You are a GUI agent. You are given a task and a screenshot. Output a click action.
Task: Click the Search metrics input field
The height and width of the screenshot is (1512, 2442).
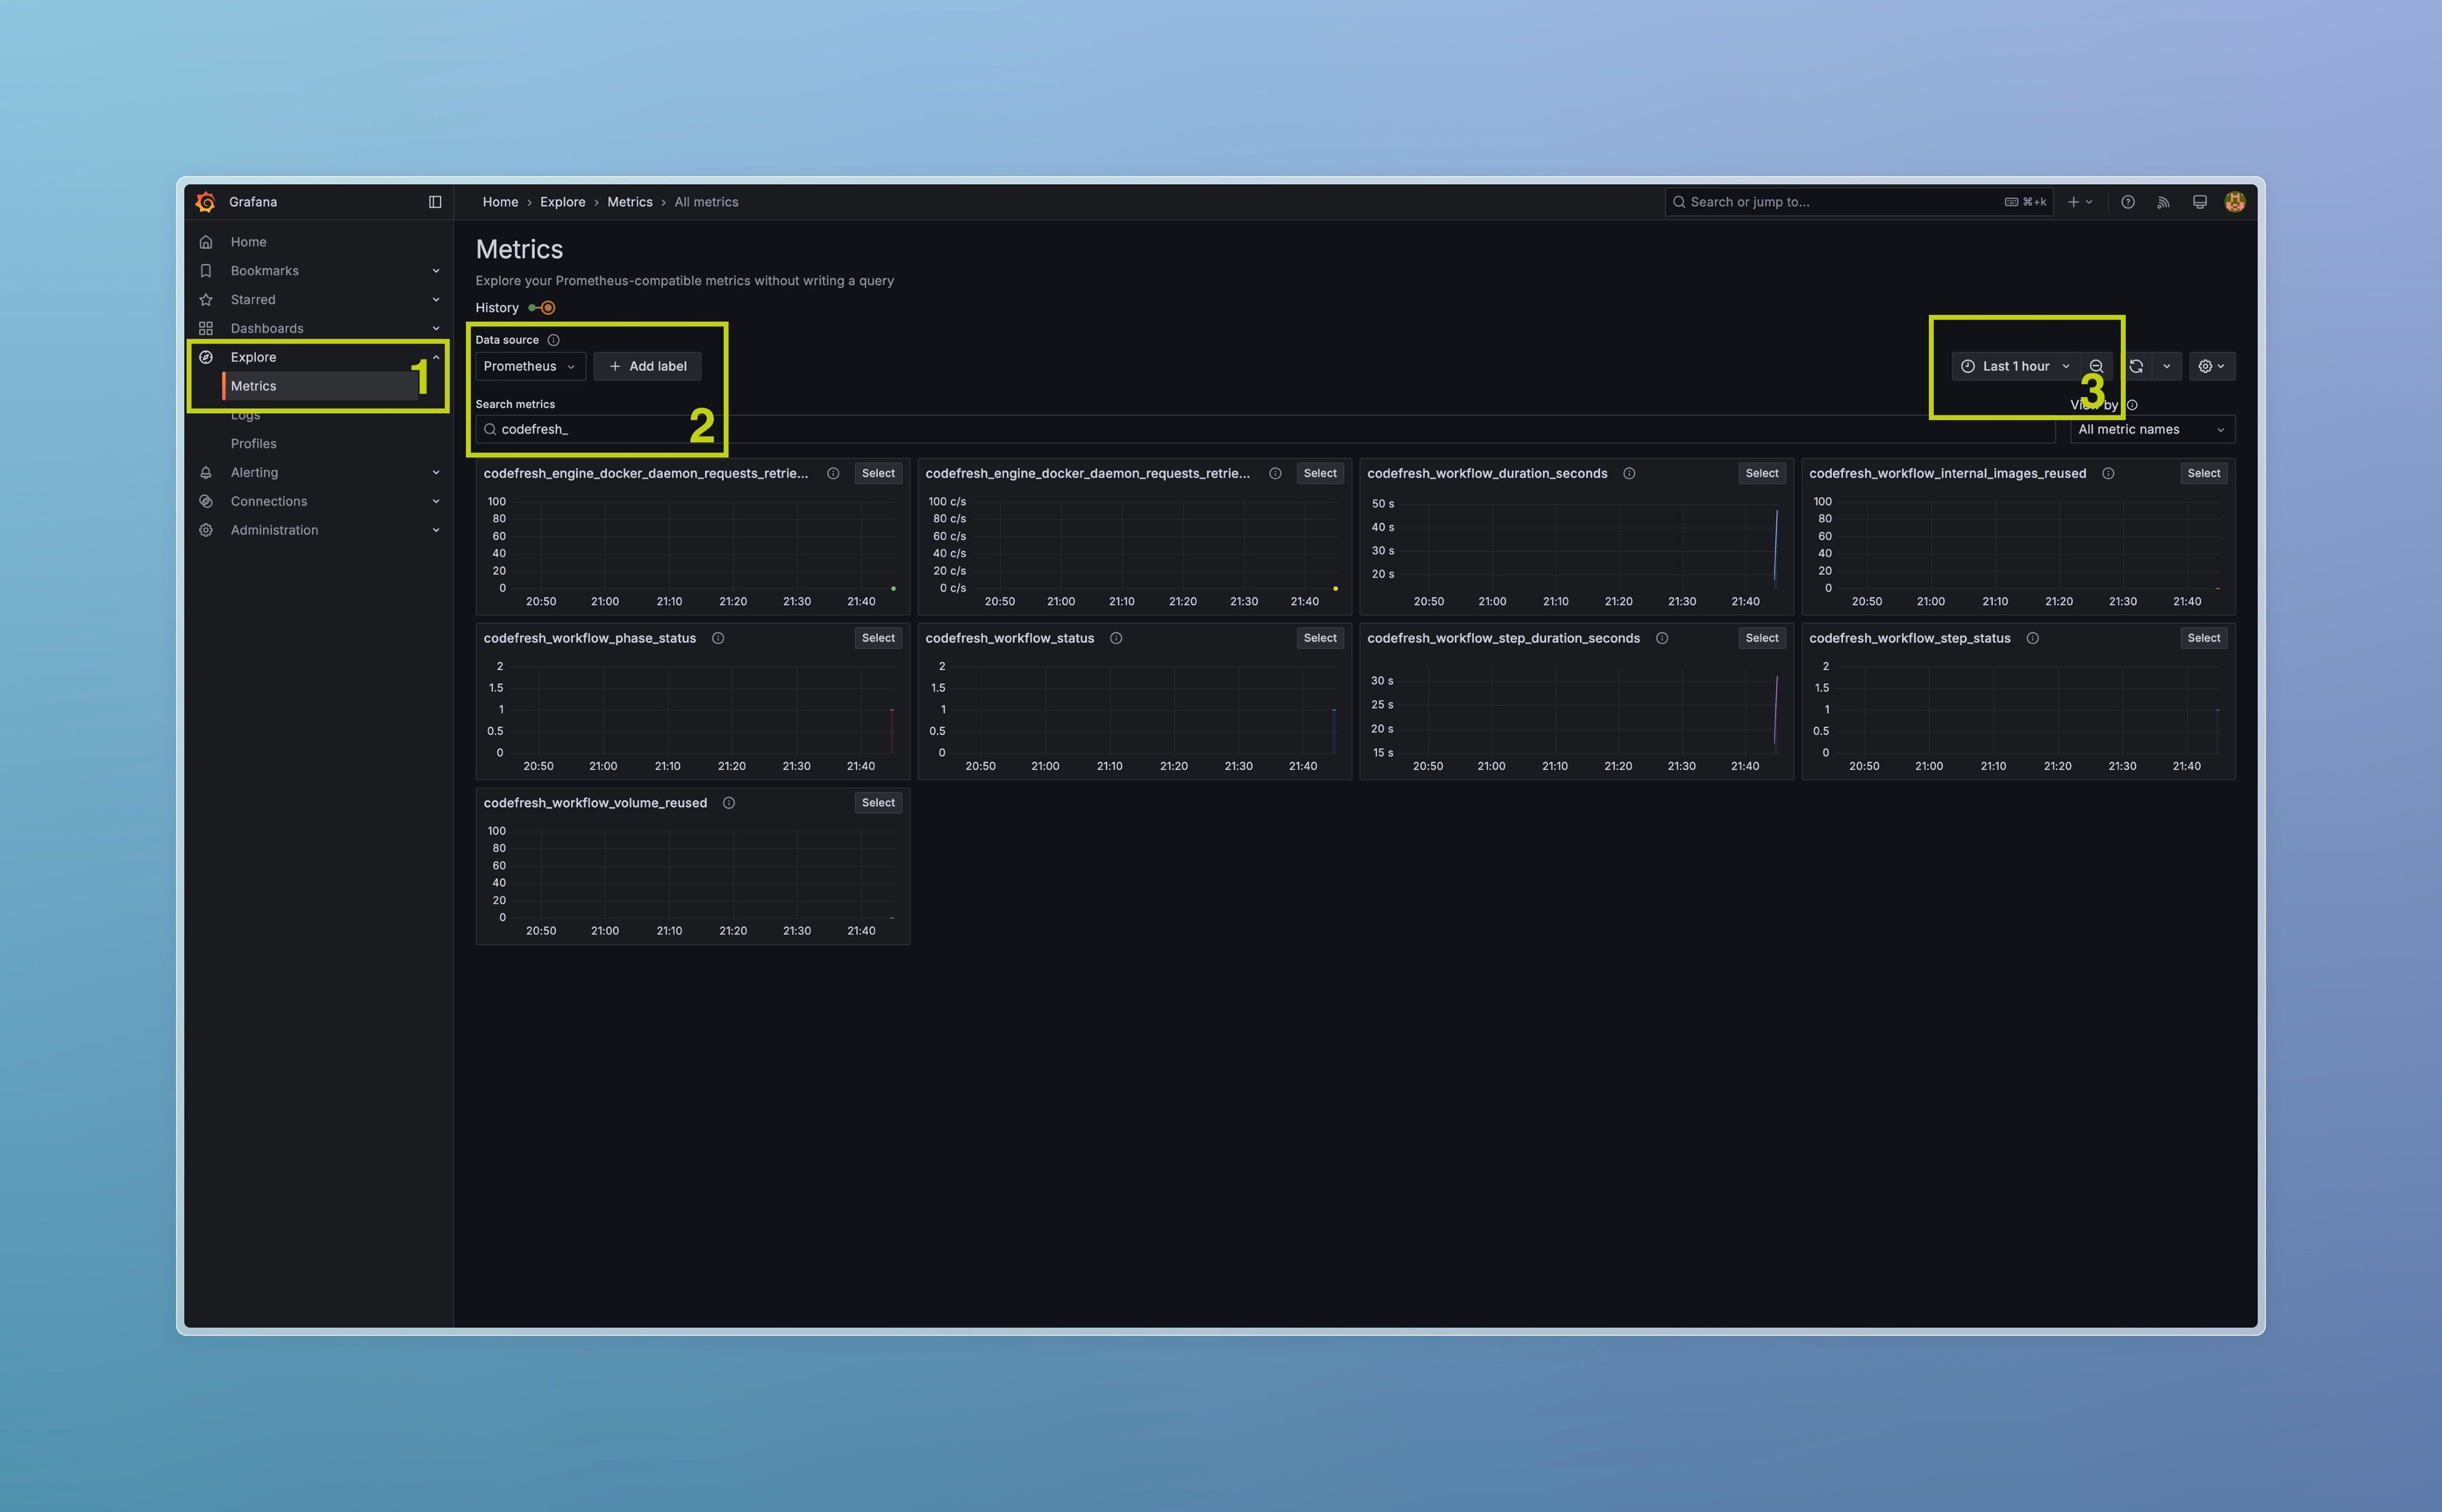click(600, 430)
